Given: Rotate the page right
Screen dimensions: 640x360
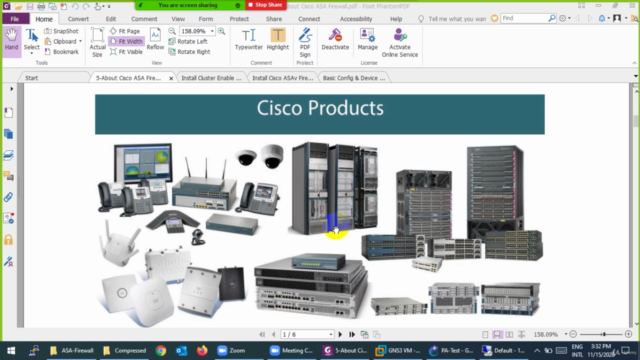Looking at the screenshot, I should pos(189,52).
